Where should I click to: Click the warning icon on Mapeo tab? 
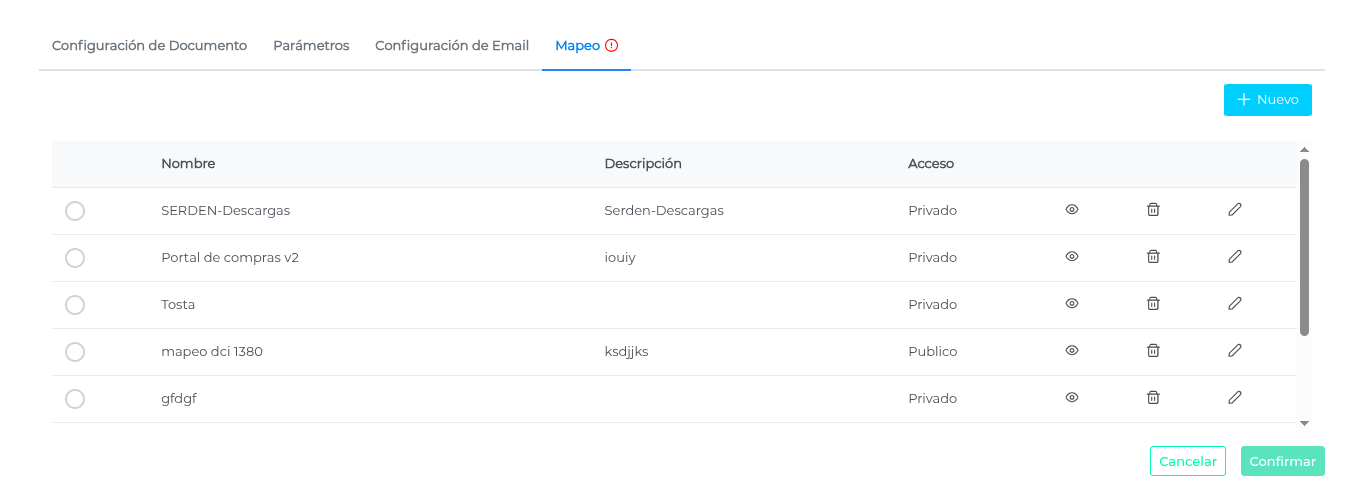(612, 46)
